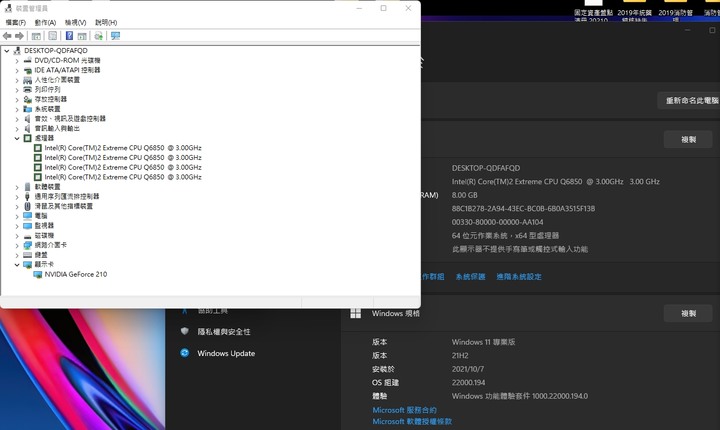Click the 8.00 GB RAM value
Viewport: 720px width, 430px height.
[x=464, y=195]
